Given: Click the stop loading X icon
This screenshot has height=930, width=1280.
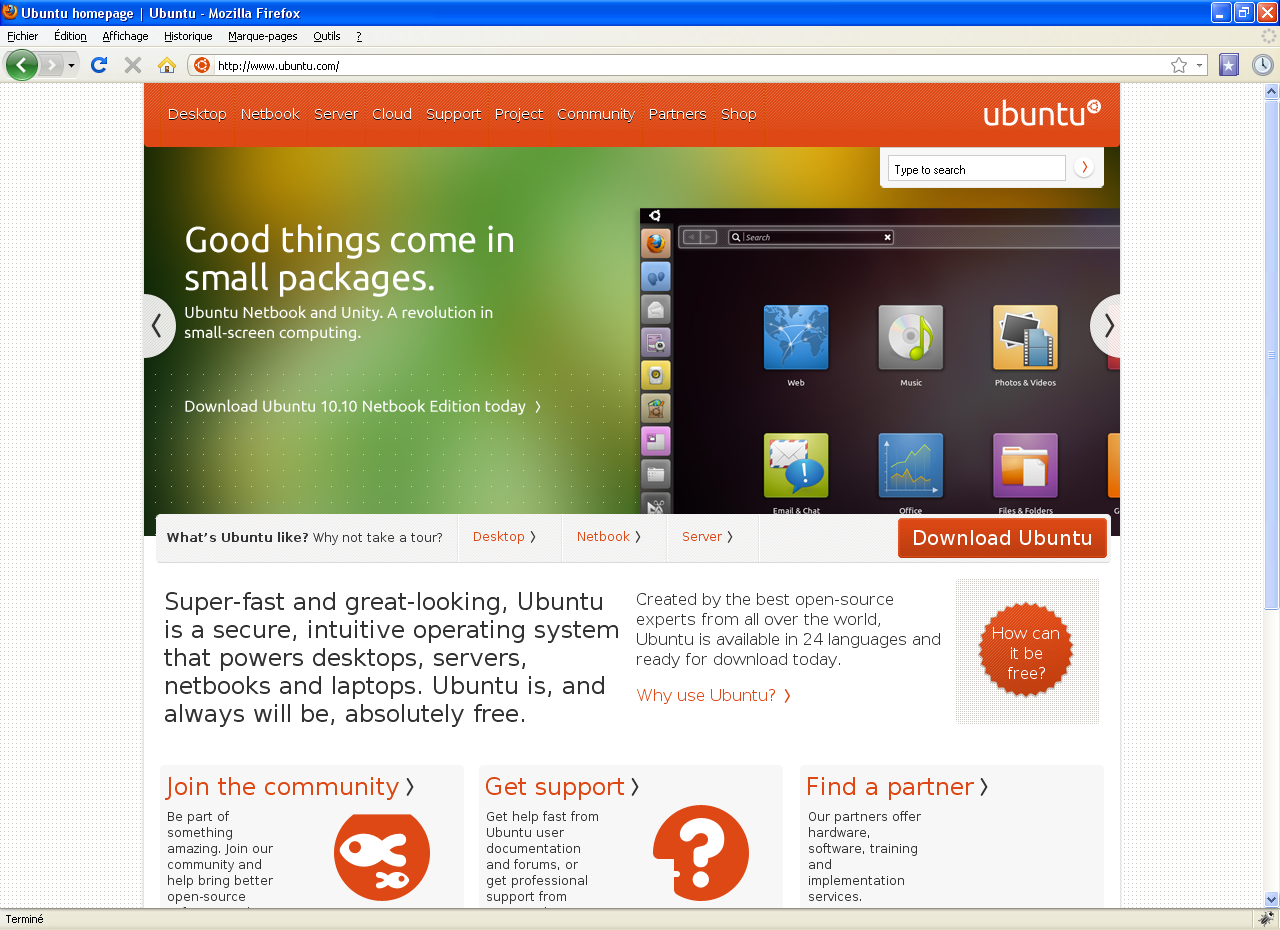Looking at the screenshot, I should coord(132,65).
